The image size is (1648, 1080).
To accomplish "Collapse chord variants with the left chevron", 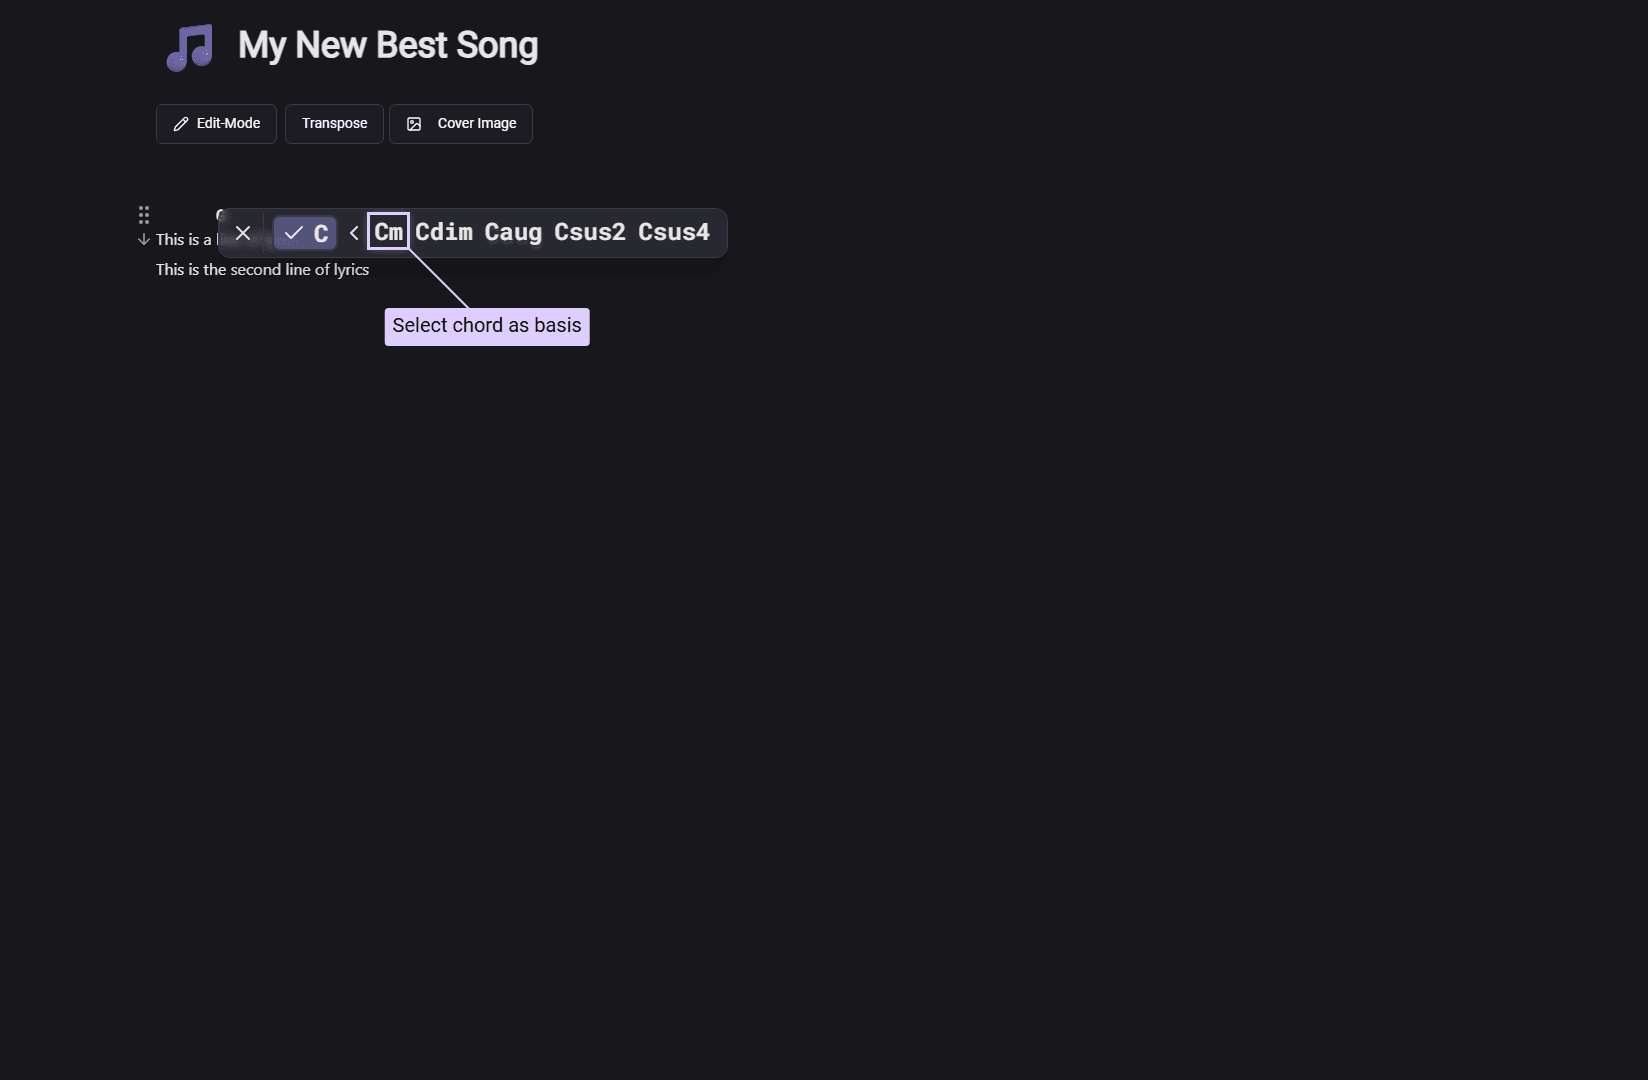I will tap(355, 233).
